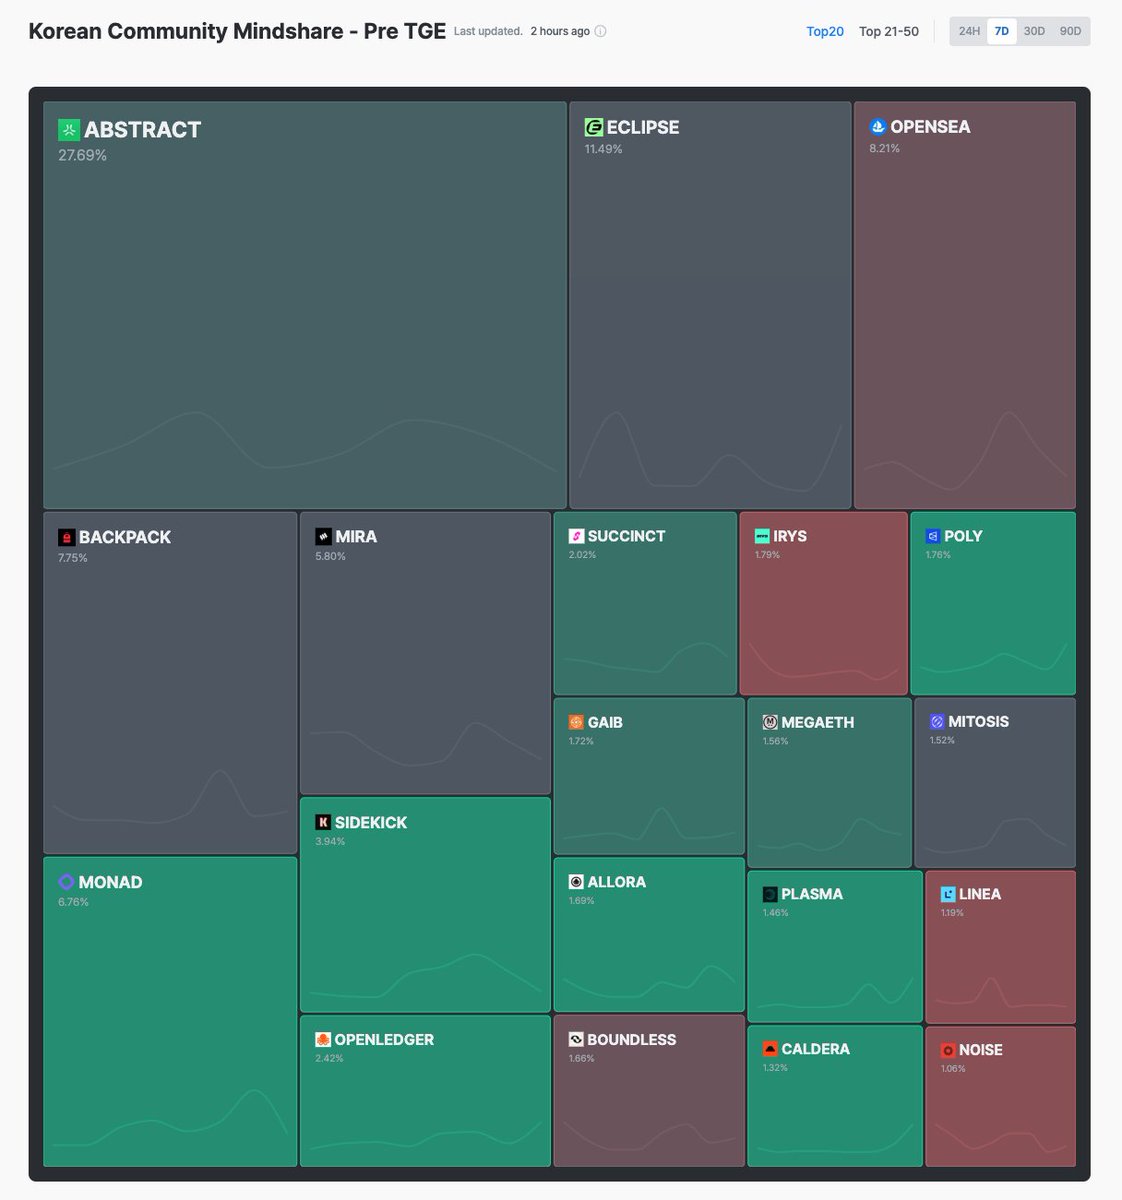Image resolution: width=1122 pixels, height=1200 pixels.
Task: Click the 2.02% Succinct value
Action: 582,554
